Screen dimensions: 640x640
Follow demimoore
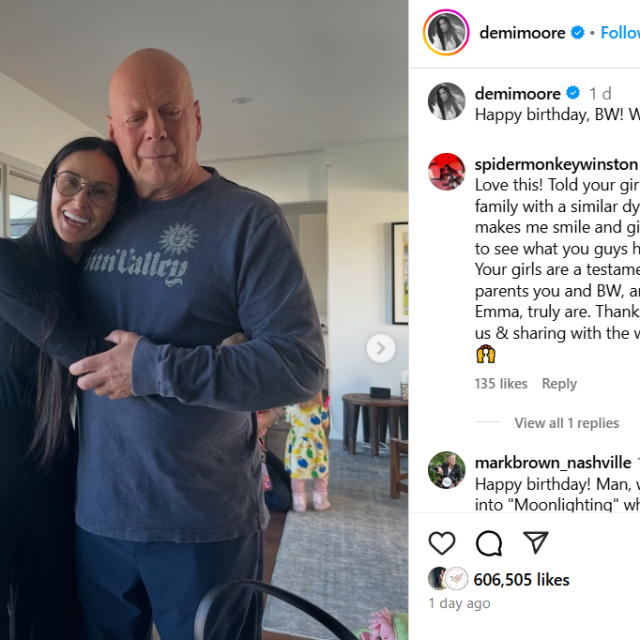pyautogui.click(x=620, y=33)
